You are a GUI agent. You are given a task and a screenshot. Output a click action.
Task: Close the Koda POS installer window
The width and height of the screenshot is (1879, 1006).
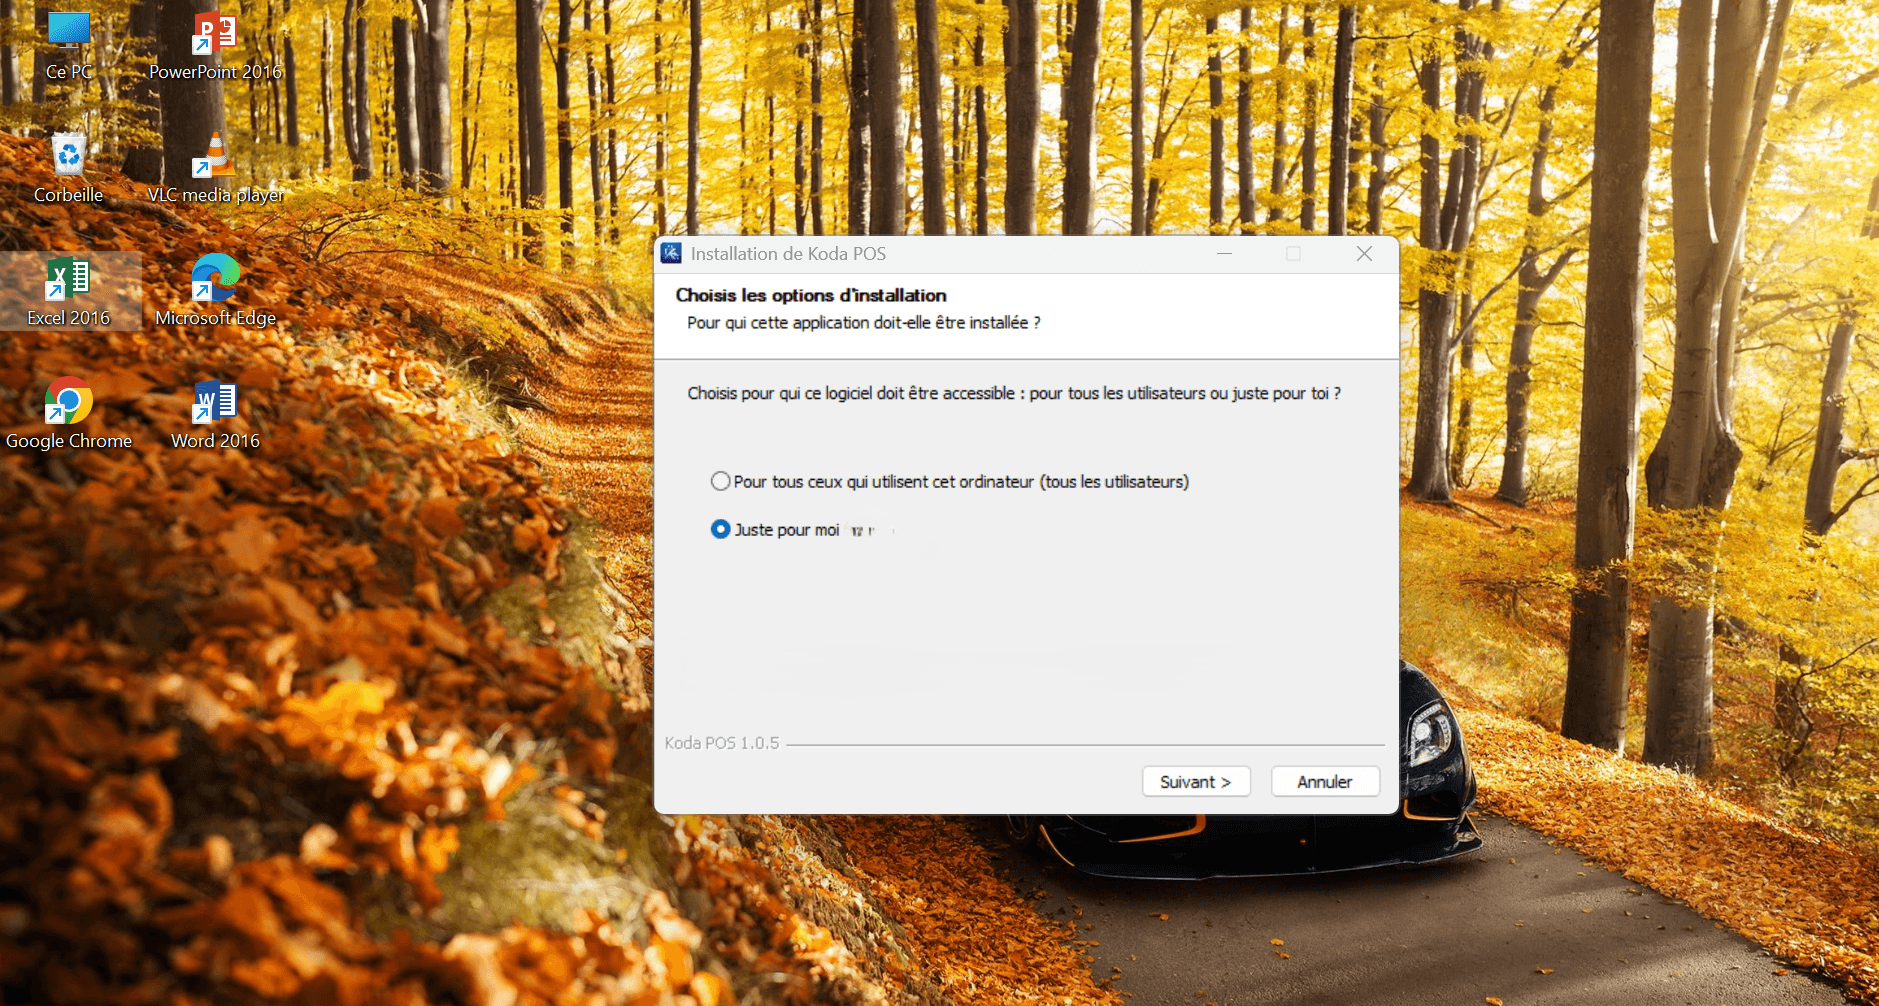pos(1364,254)
